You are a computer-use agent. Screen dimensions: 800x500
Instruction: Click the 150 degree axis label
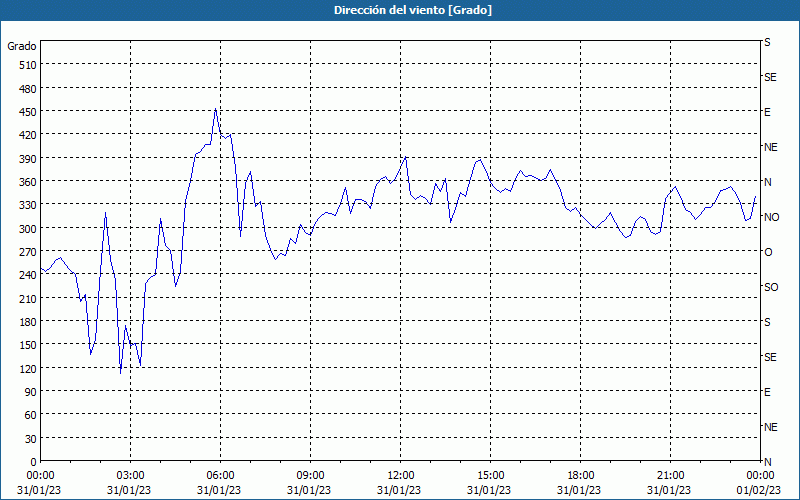pyautogui.click(x=29, y=345)
